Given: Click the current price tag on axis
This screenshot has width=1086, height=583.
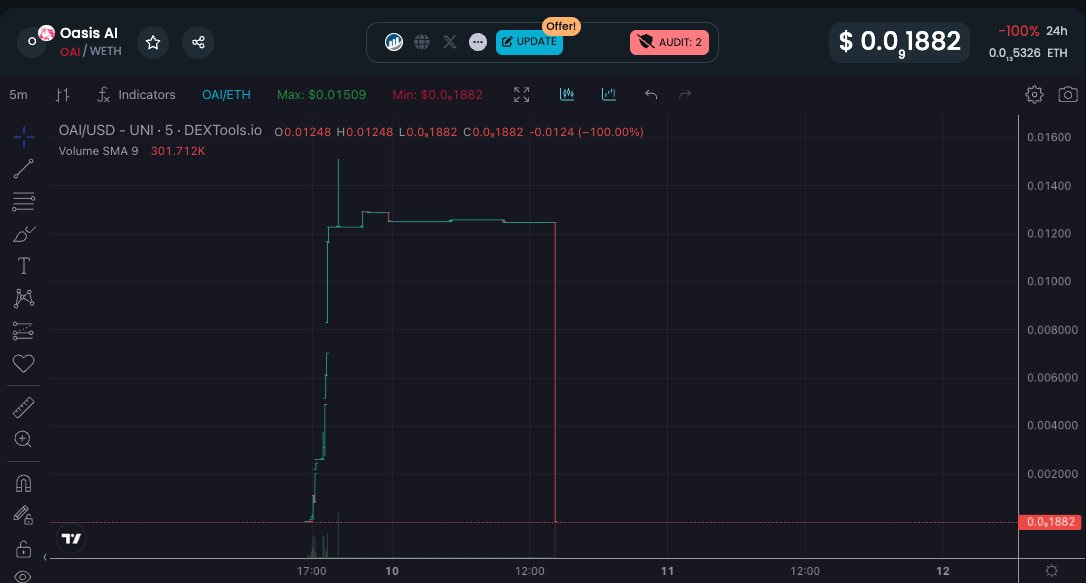Looking at the screenshot, I should (x=1050, y=522).
